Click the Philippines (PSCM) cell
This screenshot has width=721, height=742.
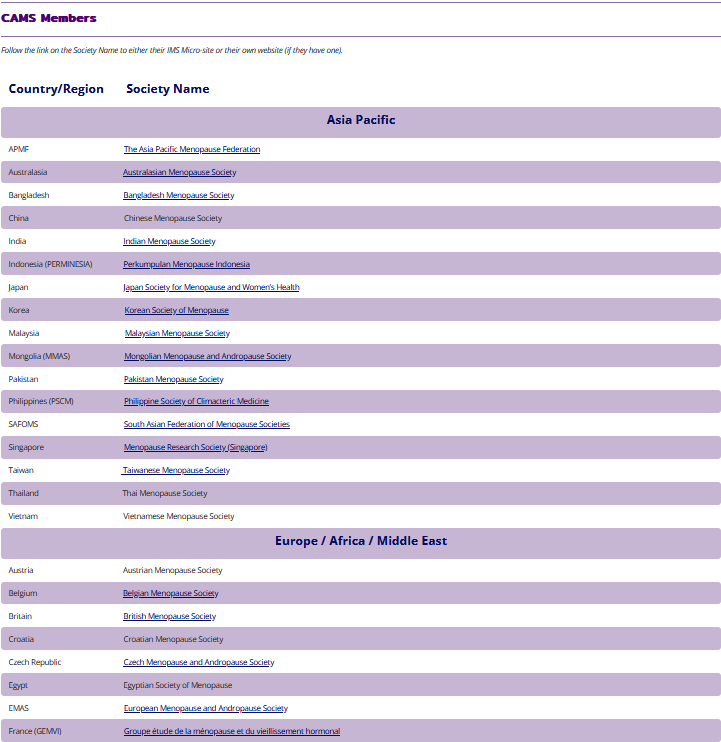point(41,401)
